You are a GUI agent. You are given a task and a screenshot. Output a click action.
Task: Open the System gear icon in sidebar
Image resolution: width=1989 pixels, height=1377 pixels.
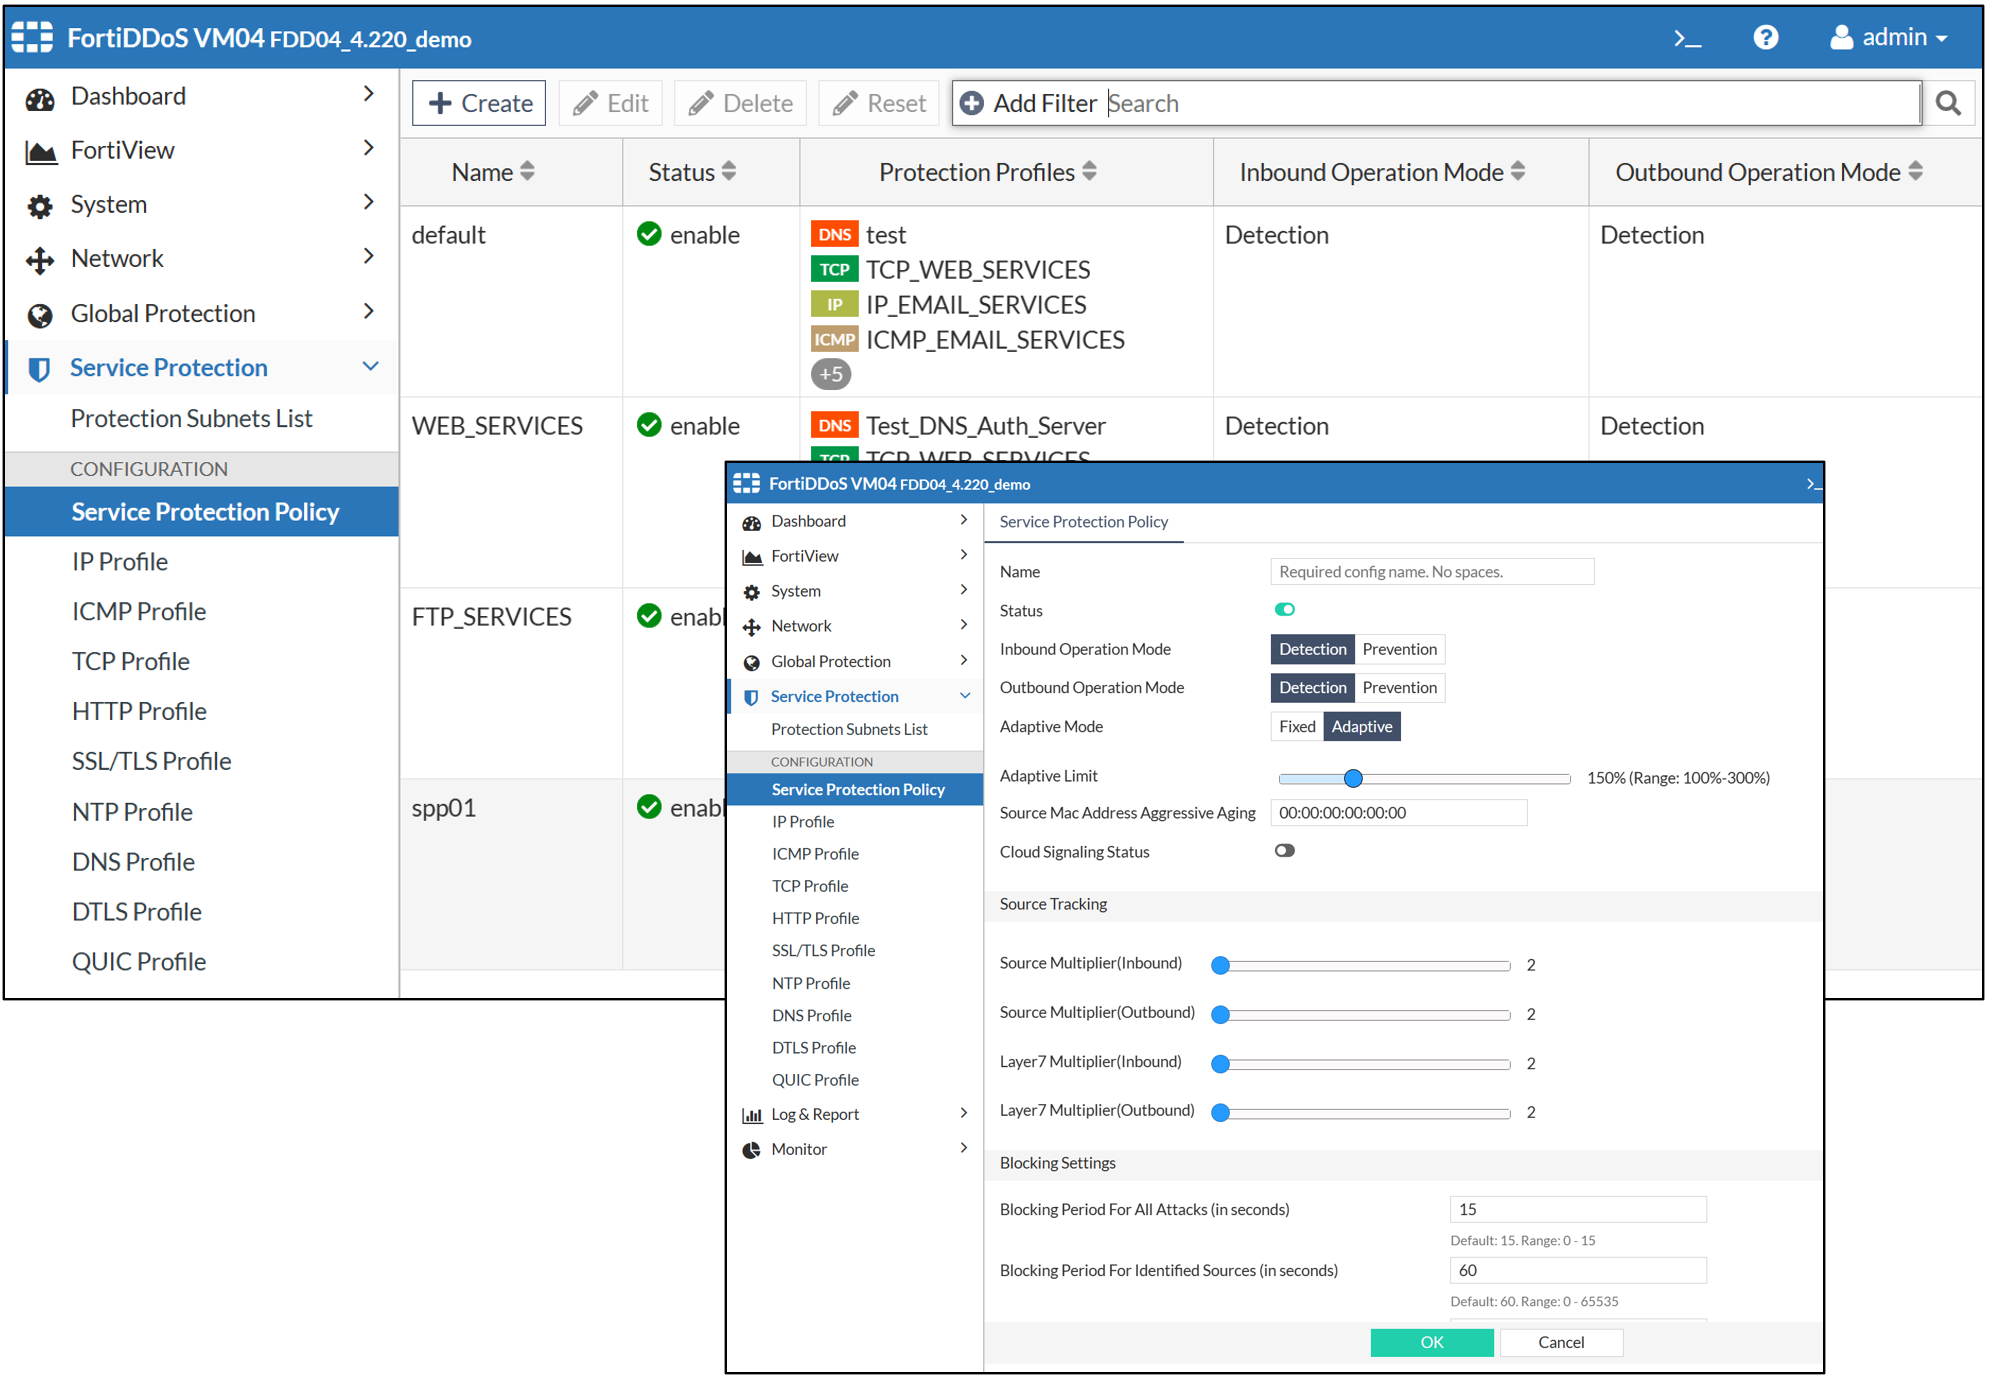point(39,205)
